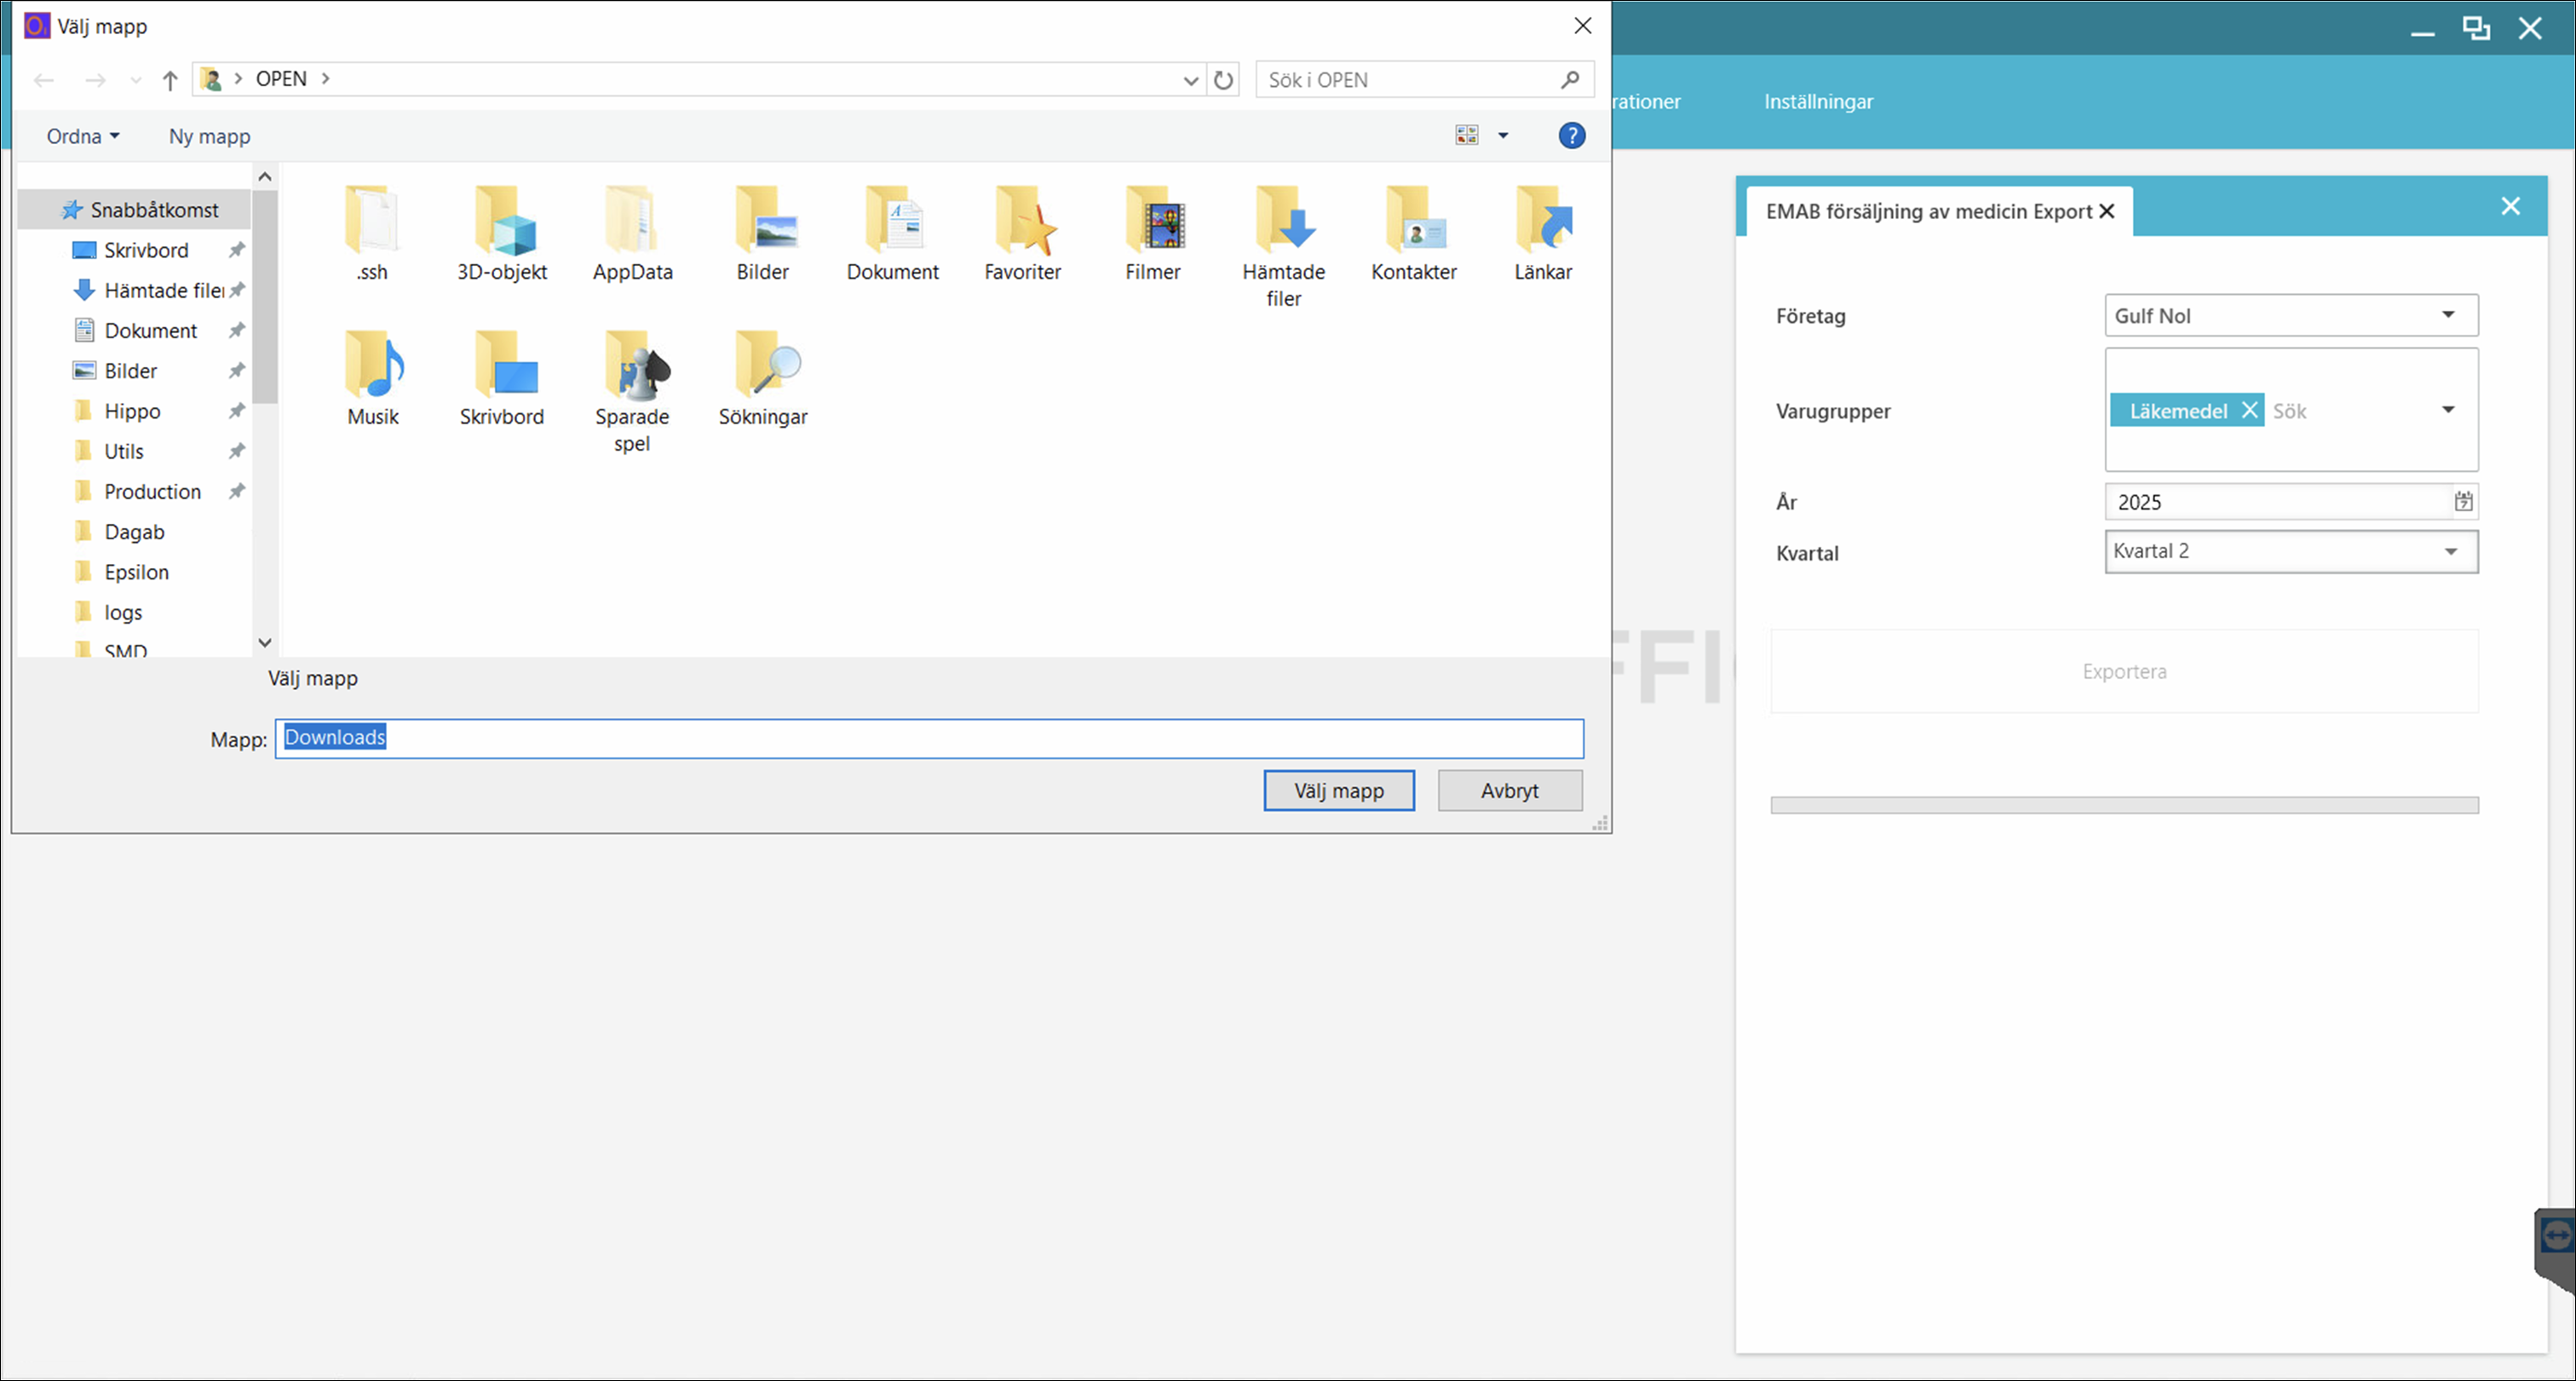
Task: Click the refresh icon beside address bar
Action: 1223,80
